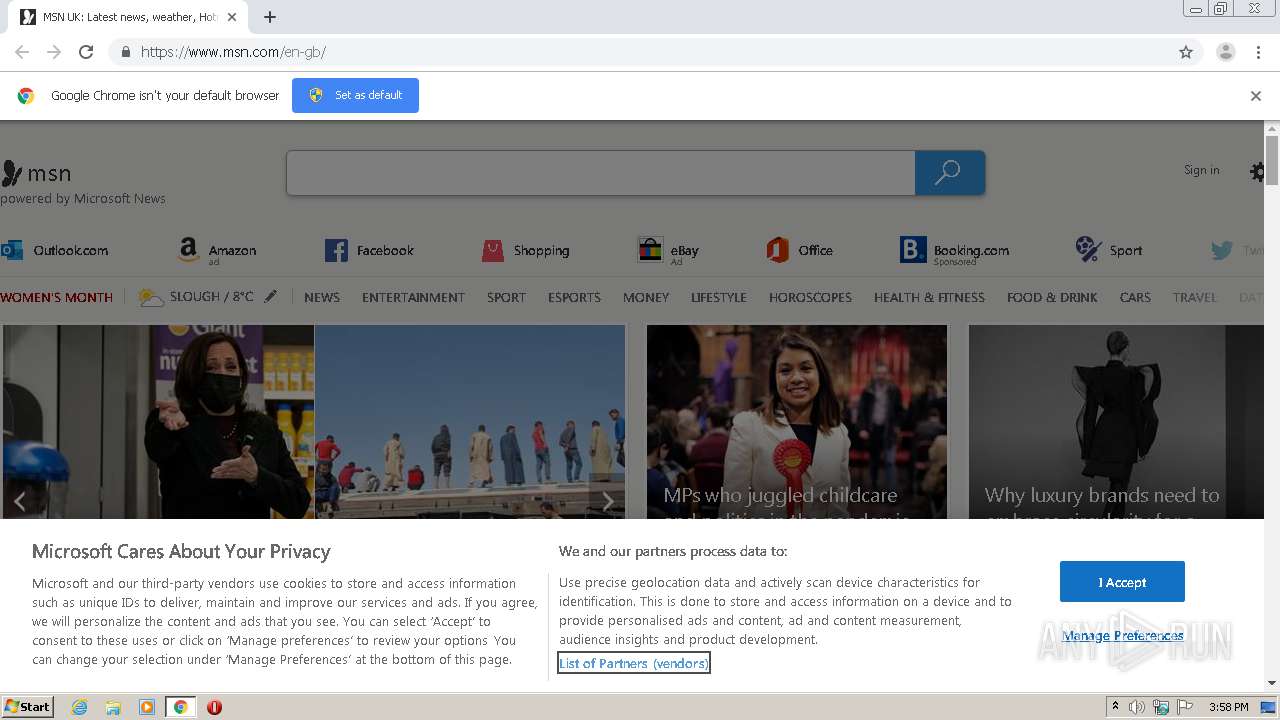The image size is (1280, 720).
Task: Open Shopping bag shortcut icon
Action: coord(493,250)
